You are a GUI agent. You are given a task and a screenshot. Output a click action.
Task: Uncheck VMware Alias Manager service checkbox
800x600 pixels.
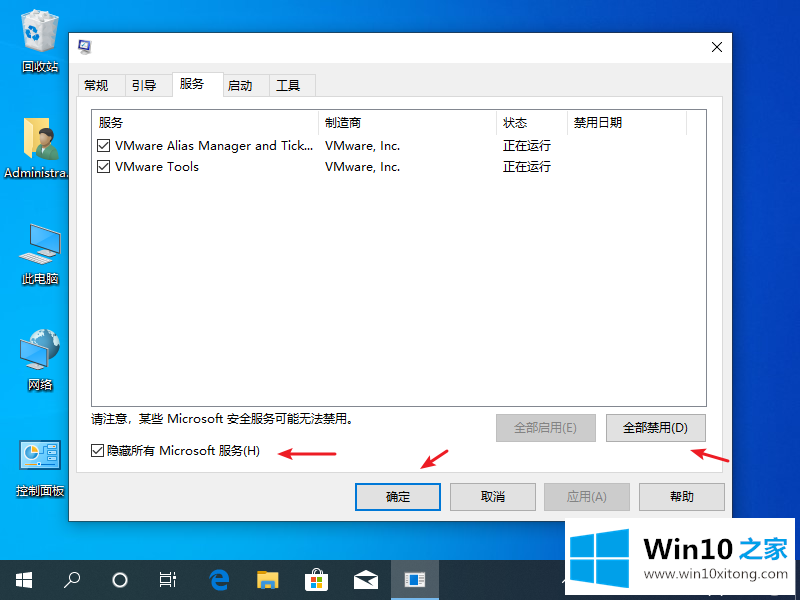click(x=104, y=146)
